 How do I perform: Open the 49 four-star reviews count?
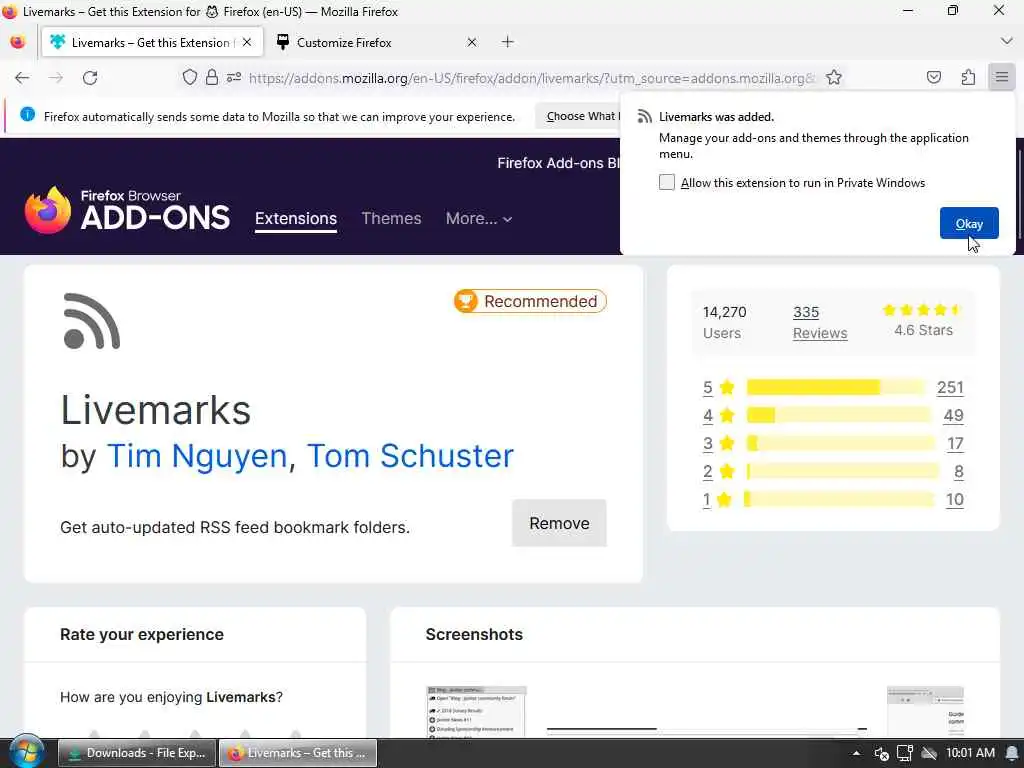click(x=953, y=415)
